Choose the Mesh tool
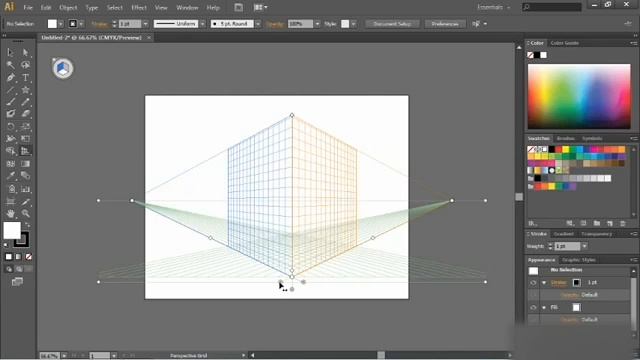 pyautogui.click(x=10, y=164)
